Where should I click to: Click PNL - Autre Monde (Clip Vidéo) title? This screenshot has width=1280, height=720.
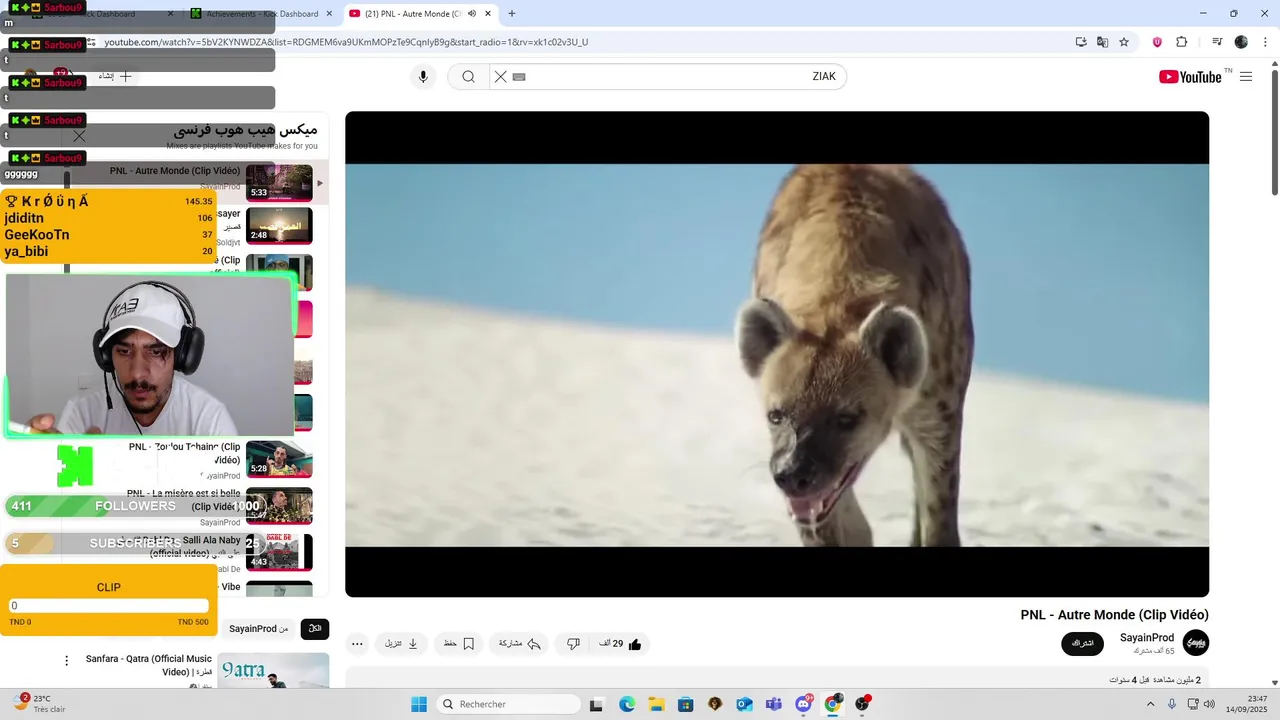(1114, 615)
